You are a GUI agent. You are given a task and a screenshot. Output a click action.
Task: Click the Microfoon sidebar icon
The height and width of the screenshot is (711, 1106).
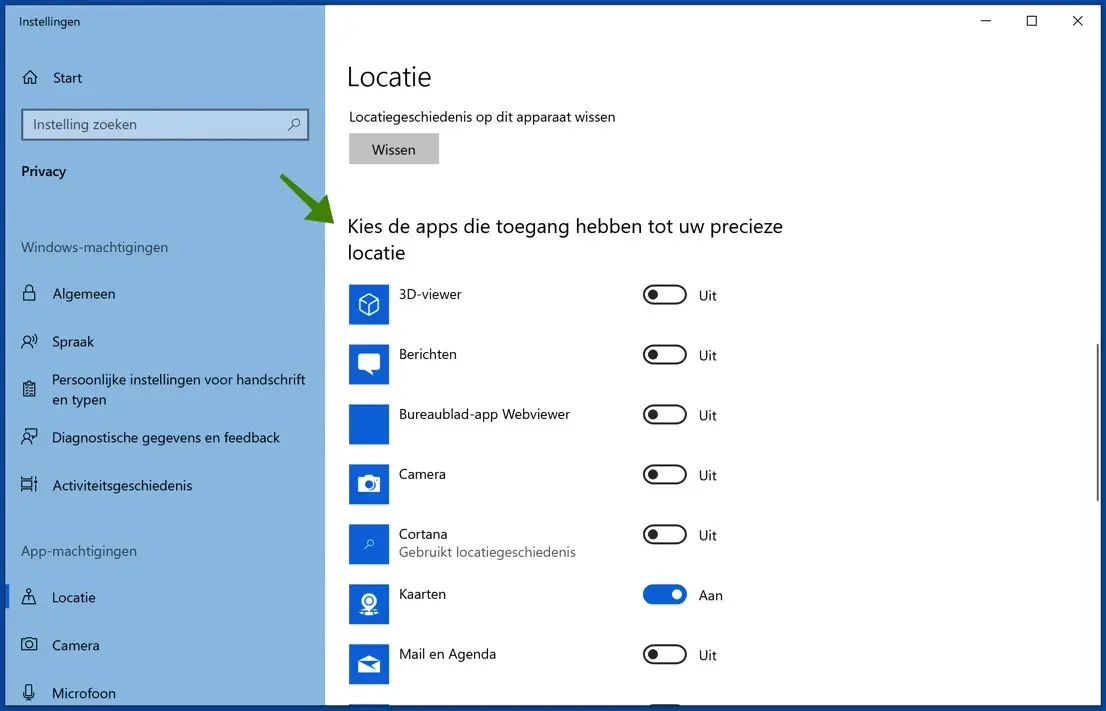click(x=29, y=693)
